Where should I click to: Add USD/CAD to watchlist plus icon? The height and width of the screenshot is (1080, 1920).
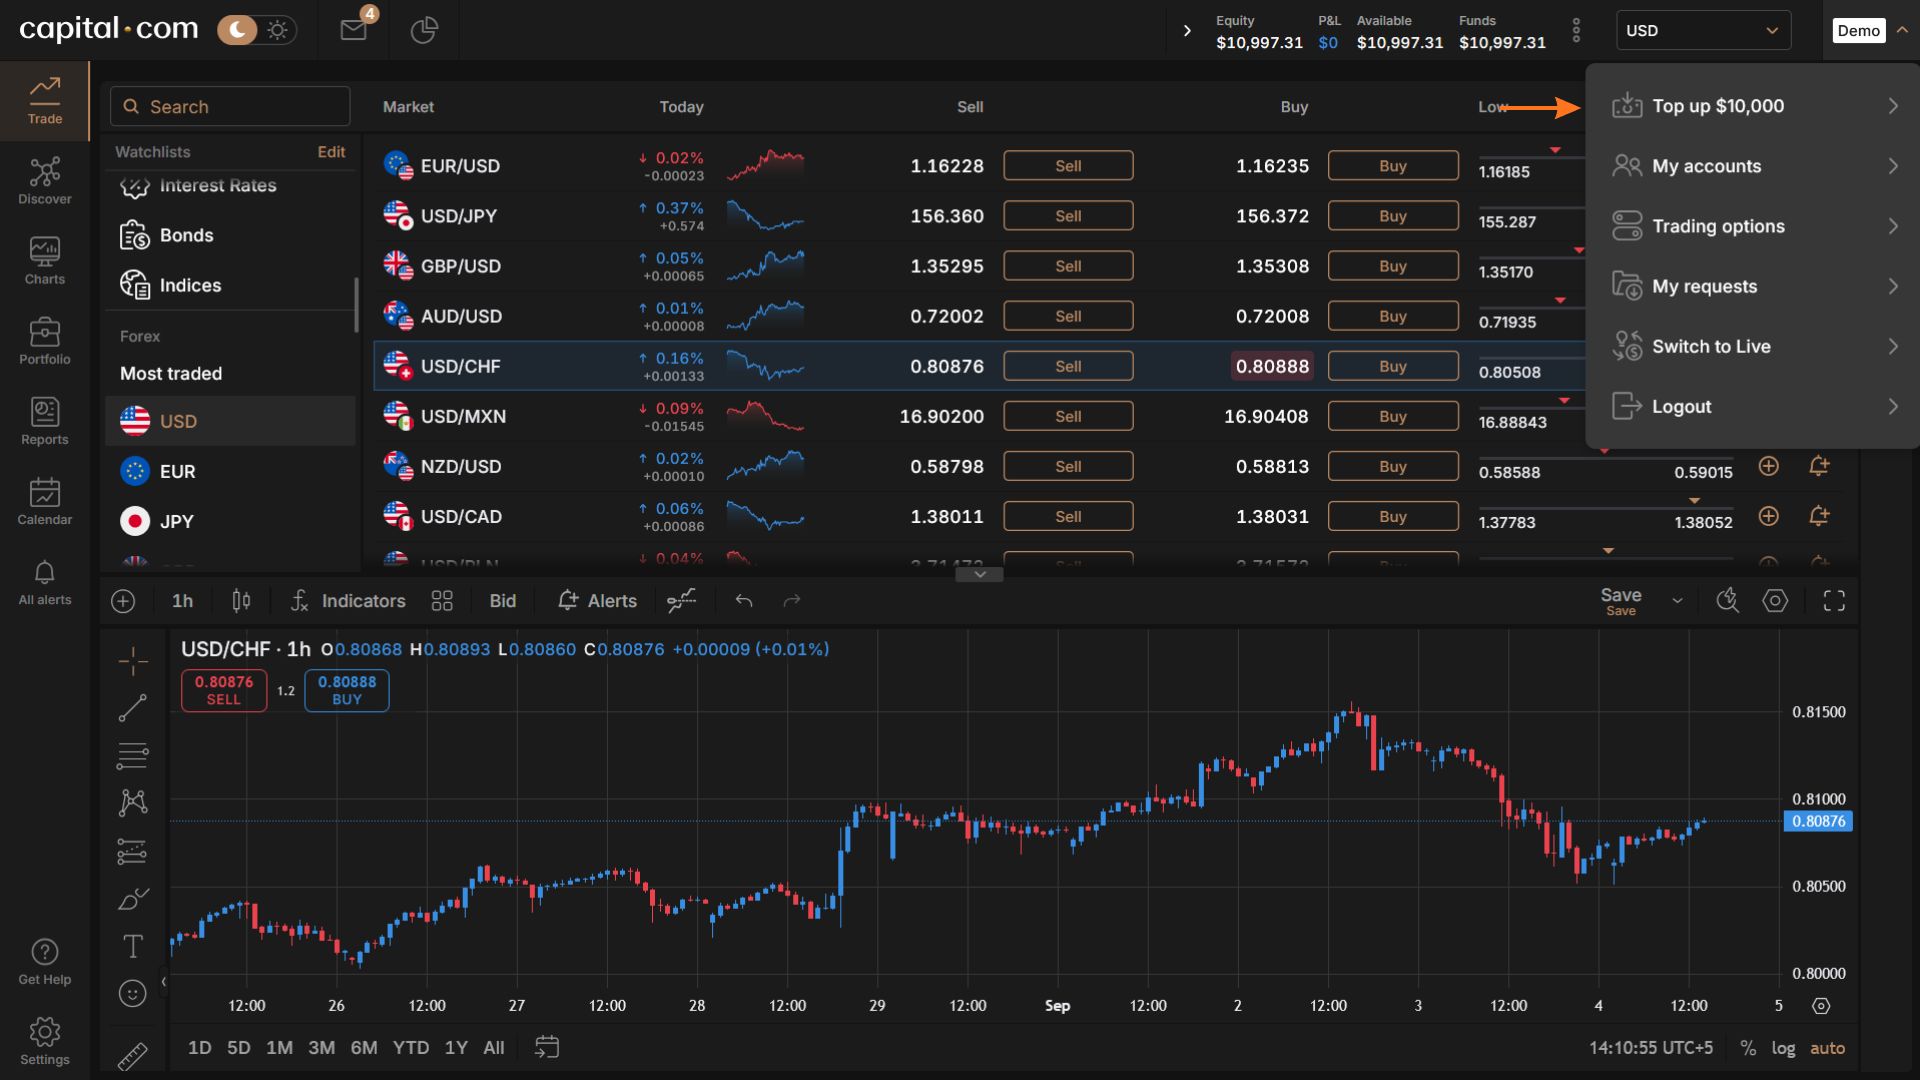[x=1769, y=516]
